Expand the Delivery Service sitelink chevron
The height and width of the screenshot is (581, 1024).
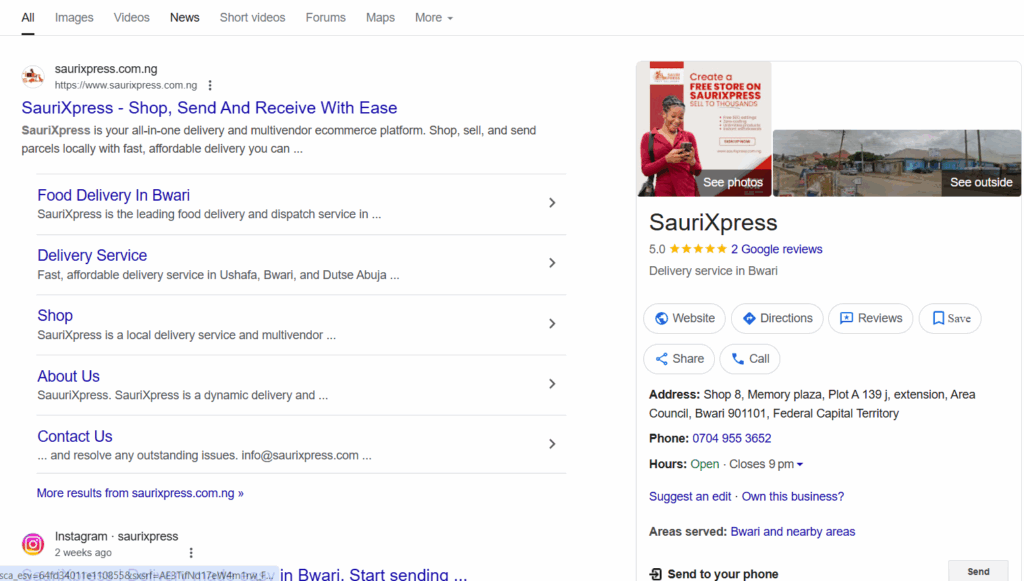[552, 263]
